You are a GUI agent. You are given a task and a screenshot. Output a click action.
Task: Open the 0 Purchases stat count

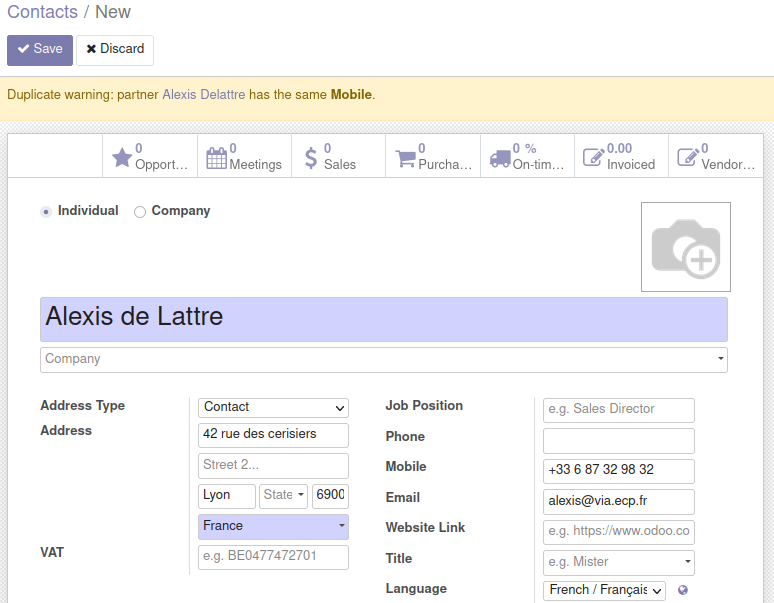[422, 148]
